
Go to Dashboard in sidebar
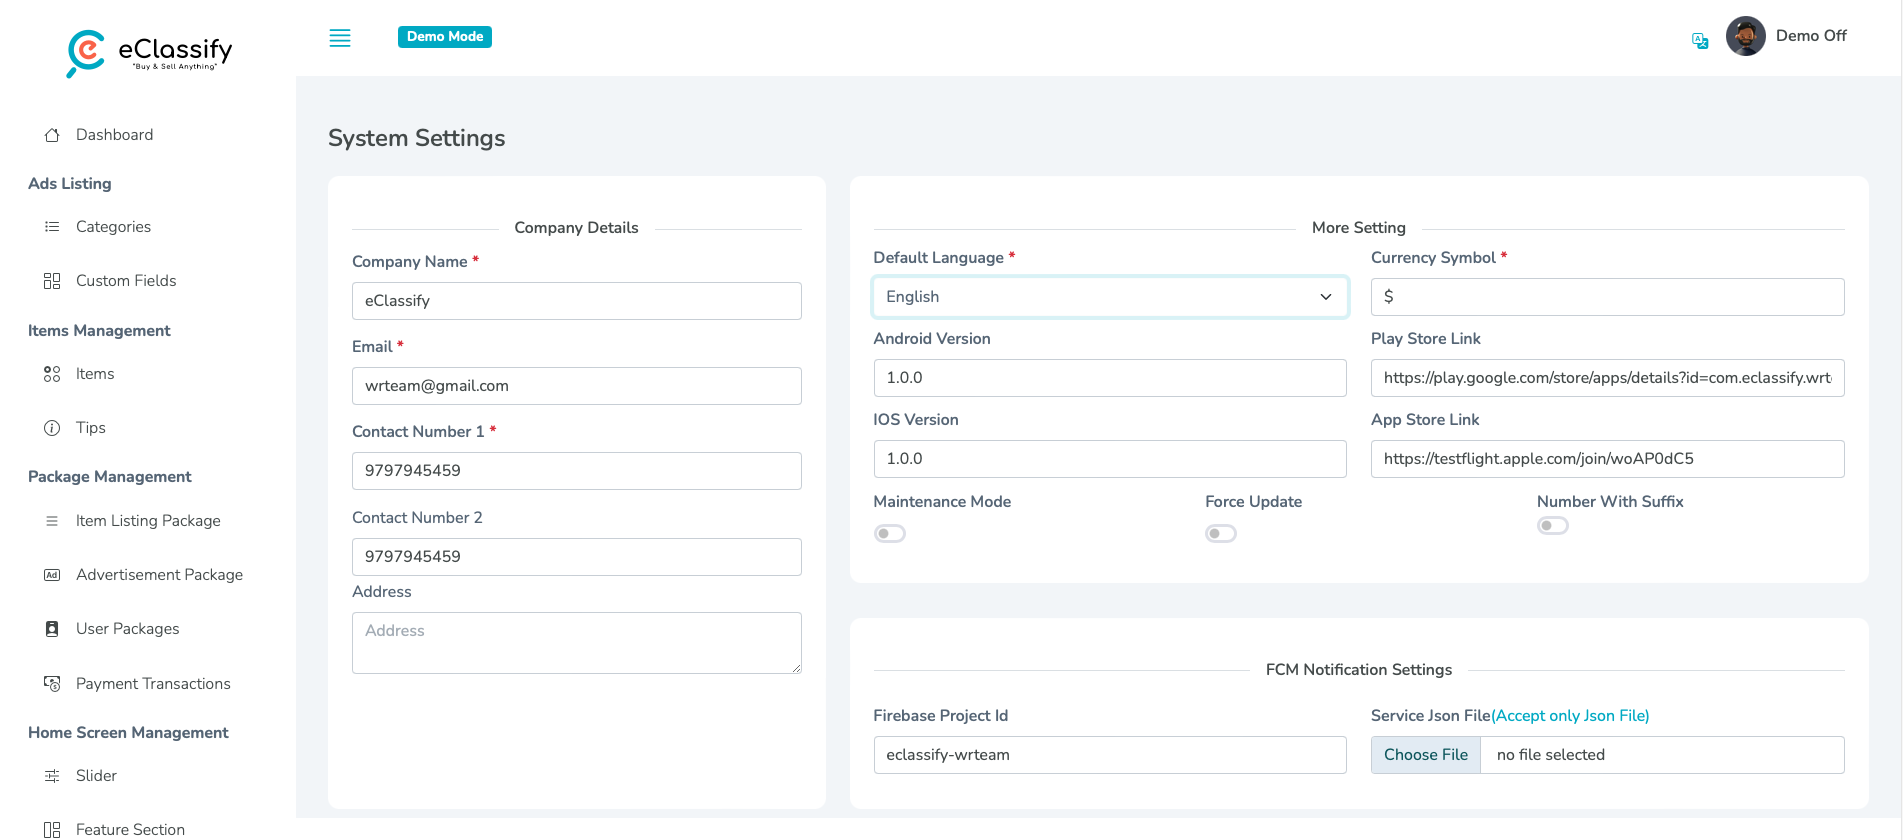[x=114, y=135]
